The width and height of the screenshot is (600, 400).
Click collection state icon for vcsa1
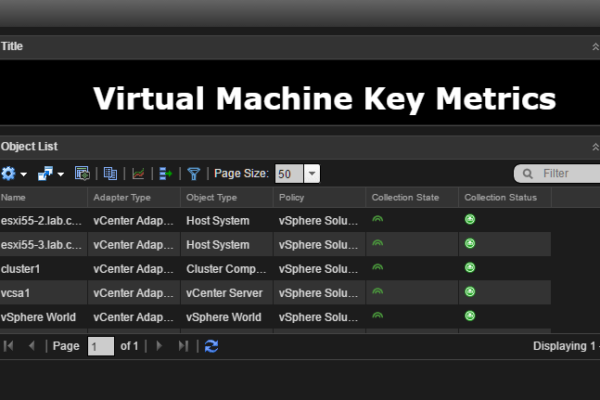click(378, 292)
